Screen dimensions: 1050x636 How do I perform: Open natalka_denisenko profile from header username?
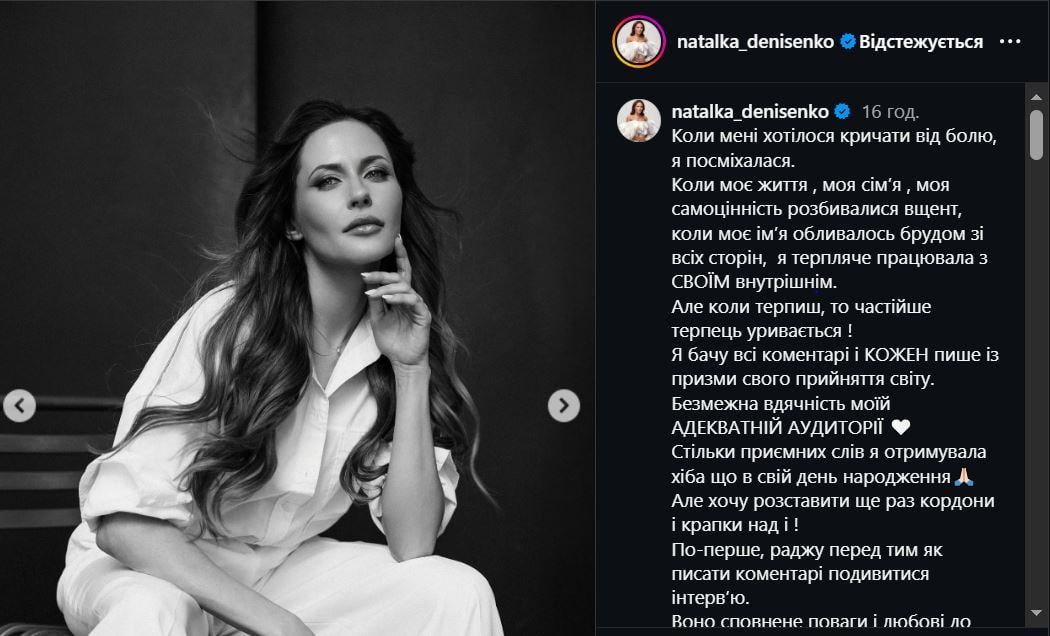pyautogui.click(x=755, y=42)
